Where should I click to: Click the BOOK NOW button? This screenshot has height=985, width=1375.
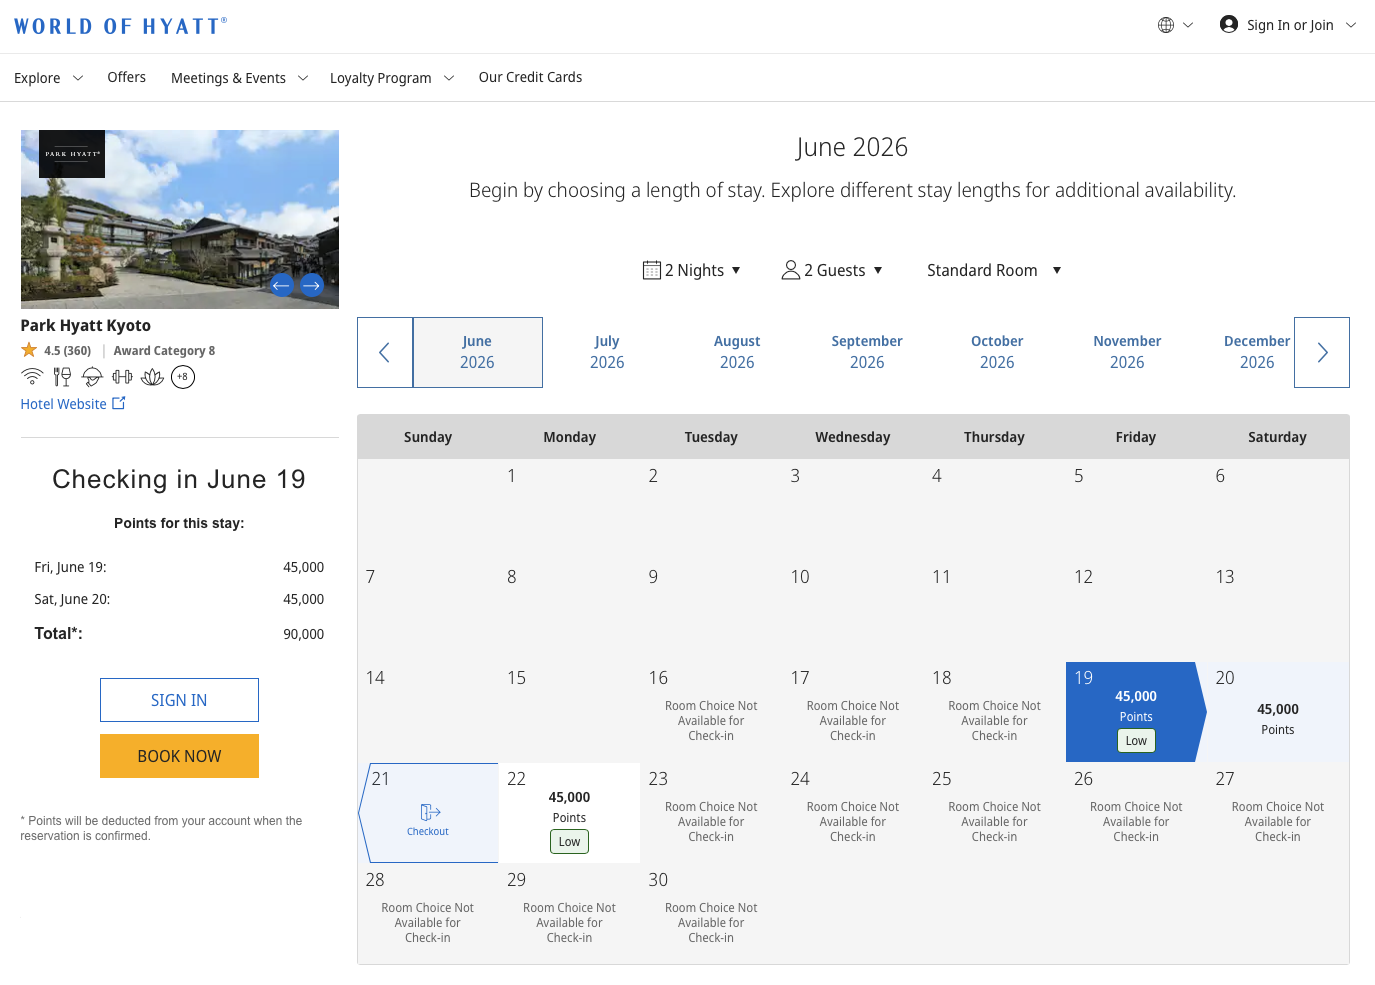pos(179,756)
